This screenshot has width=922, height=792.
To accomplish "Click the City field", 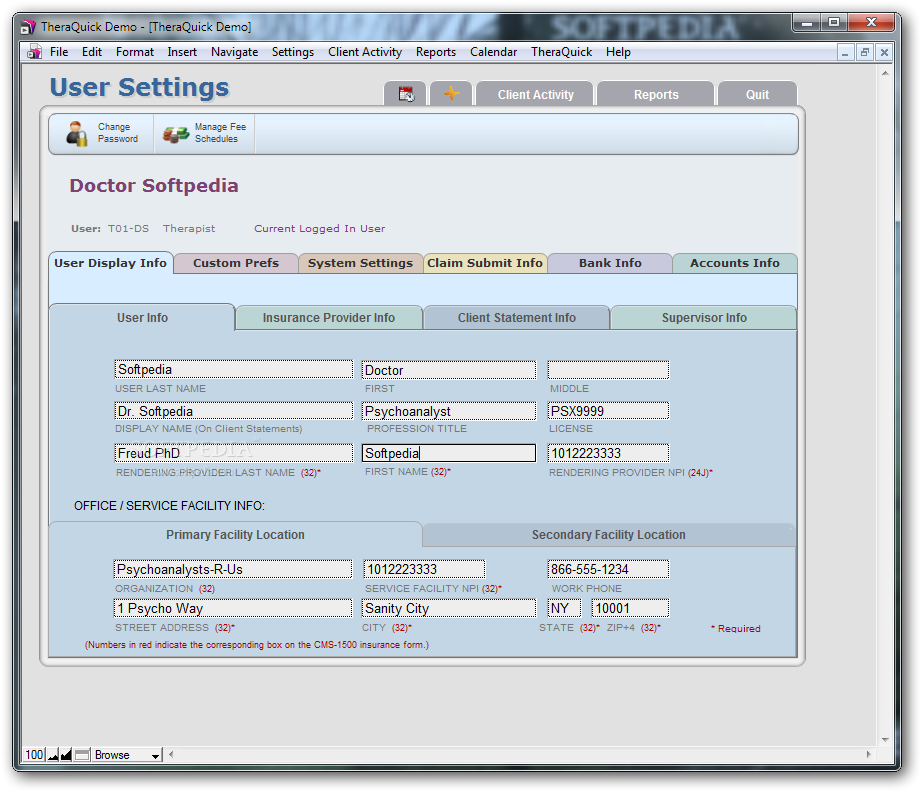I will pos(449,608).
